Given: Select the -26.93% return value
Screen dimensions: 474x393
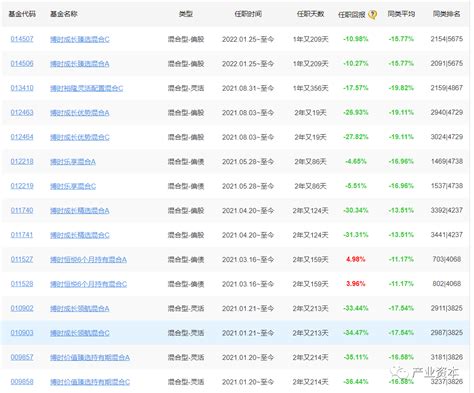Looking at the screenshot, I should (x=356, y=112).
